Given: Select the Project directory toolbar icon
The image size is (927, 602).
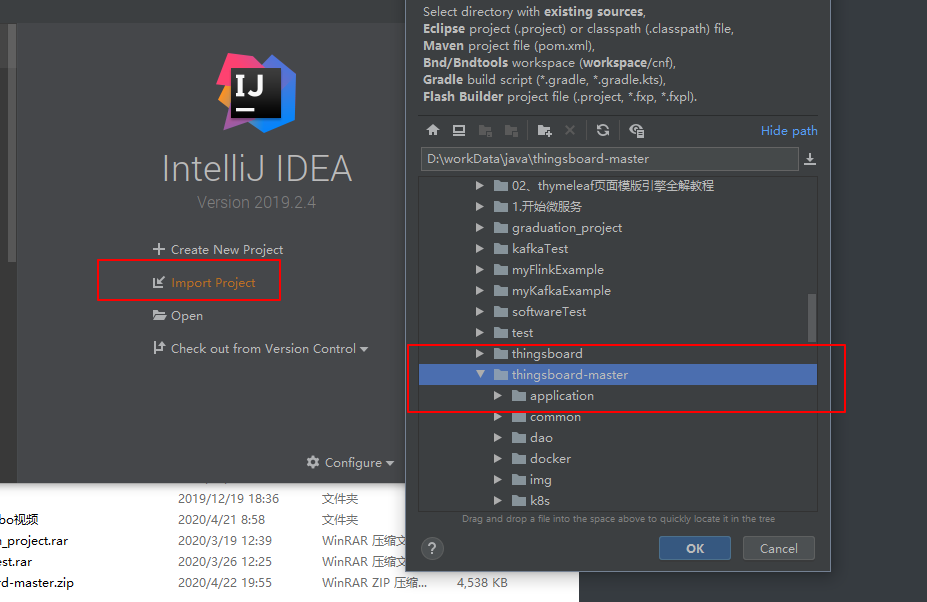Looking at the screenshot, I should pos(485,130).
